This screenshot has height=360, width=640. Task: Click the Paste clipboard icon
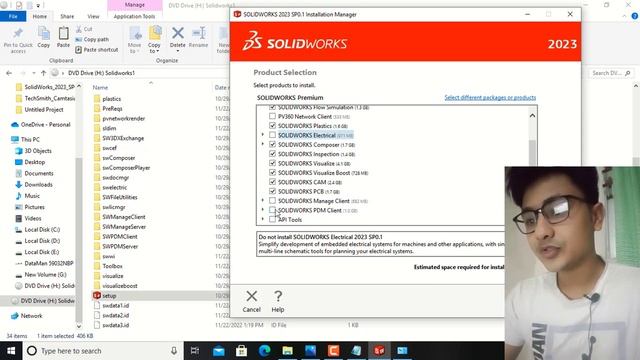[63, 33]
